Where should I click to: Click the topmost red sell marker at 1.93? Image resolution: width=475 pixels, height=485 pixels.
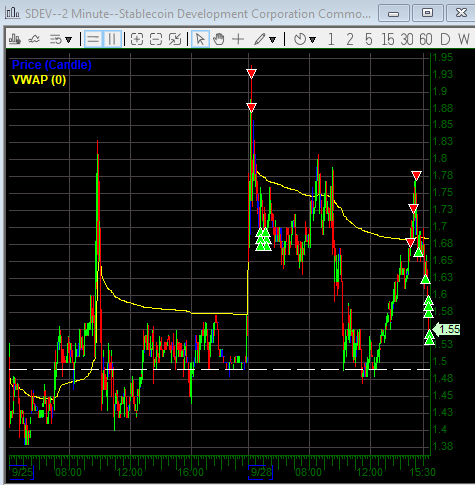coord(251,73)
